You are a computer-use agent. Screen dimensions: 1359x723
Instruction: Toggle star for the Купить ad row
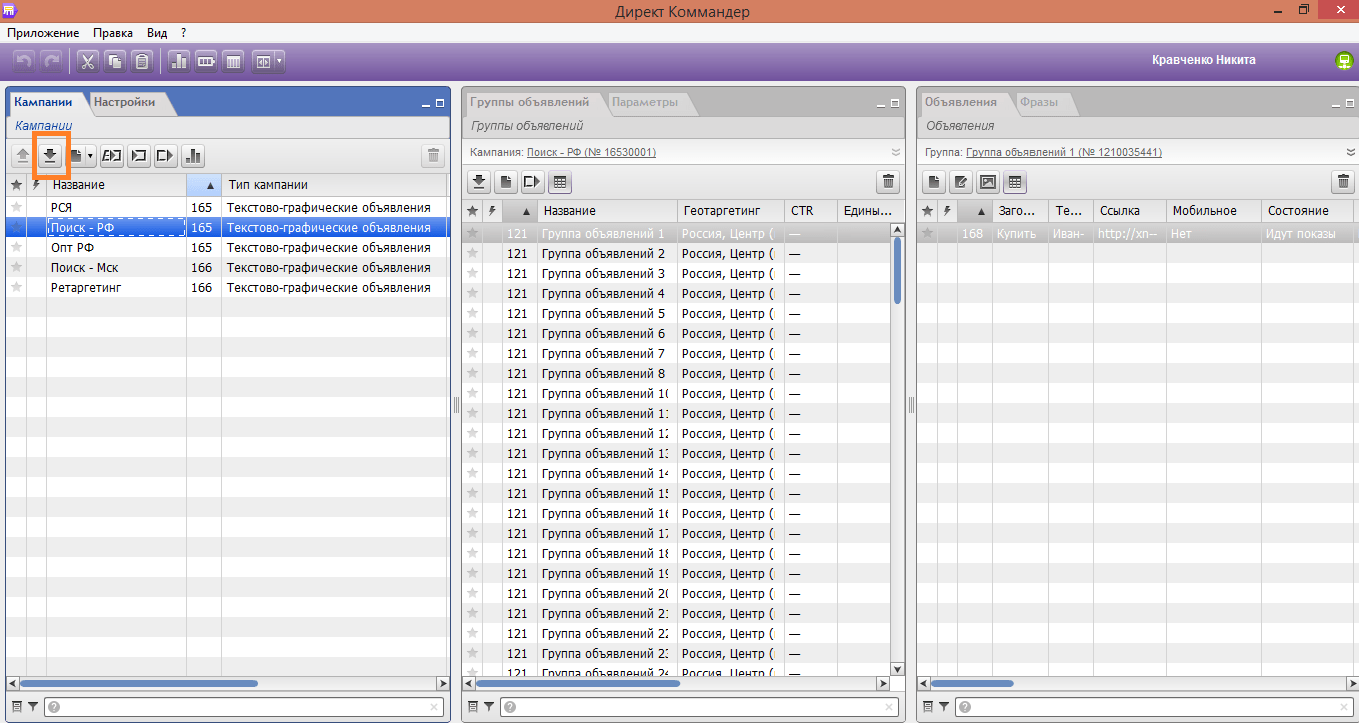click(928, 233)
